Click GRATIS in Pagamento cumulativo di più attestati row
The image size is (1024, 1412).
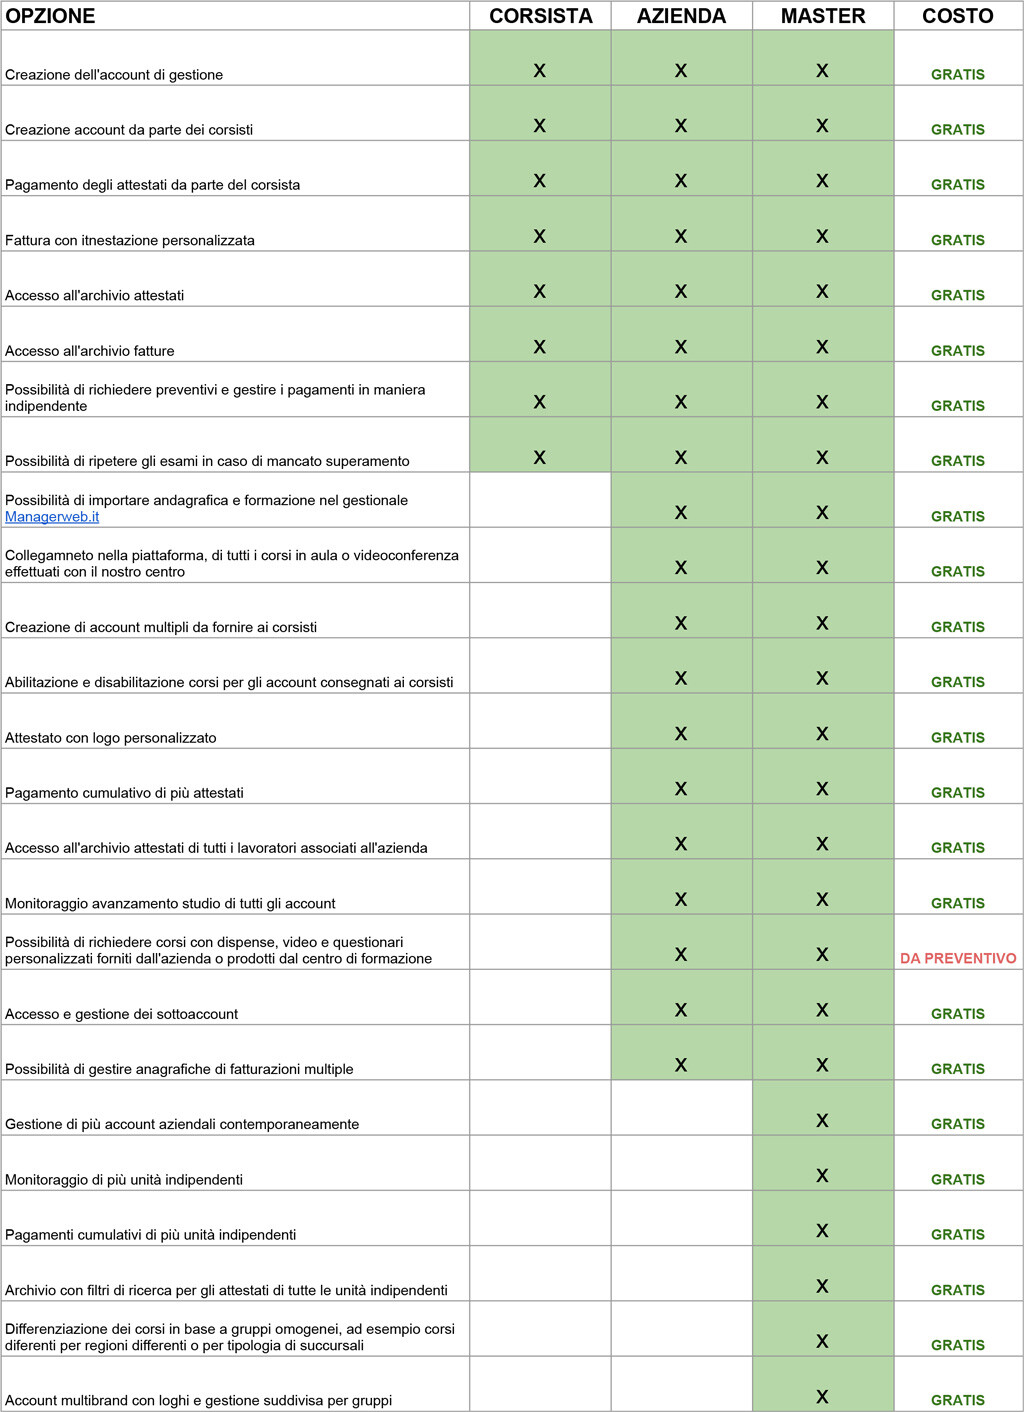(957, 793)
